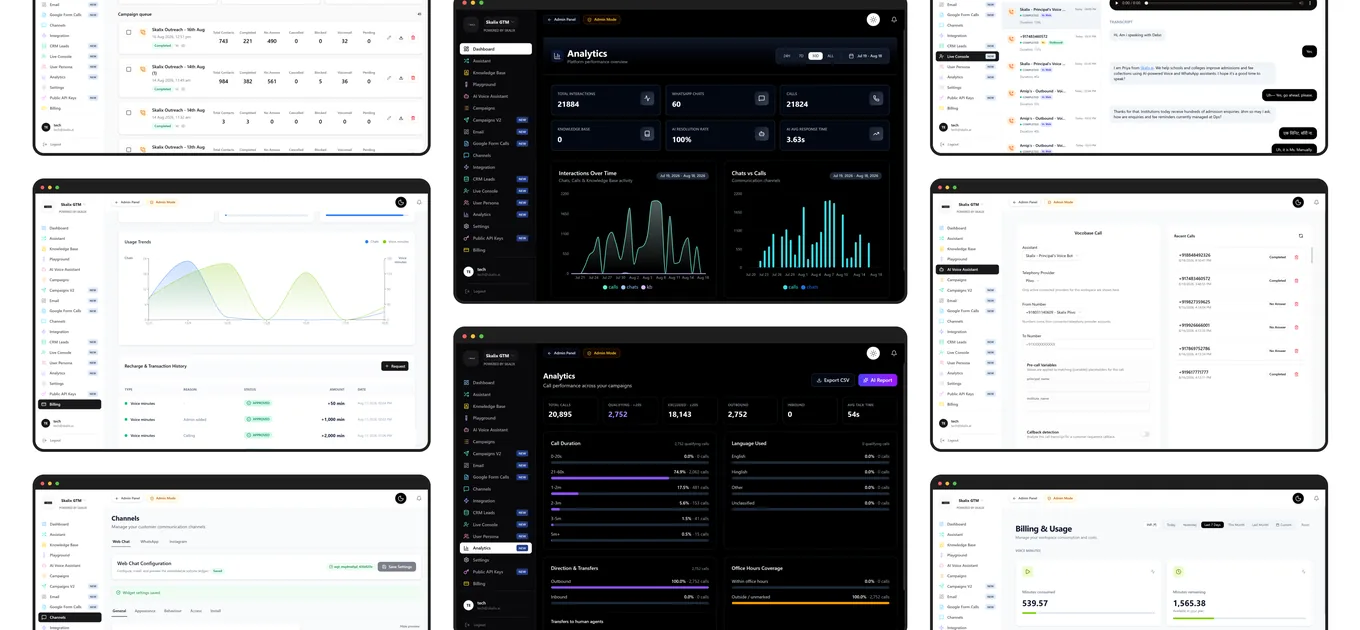
Task: Click the Outbound direction progress bar
Action: (629, 588)
